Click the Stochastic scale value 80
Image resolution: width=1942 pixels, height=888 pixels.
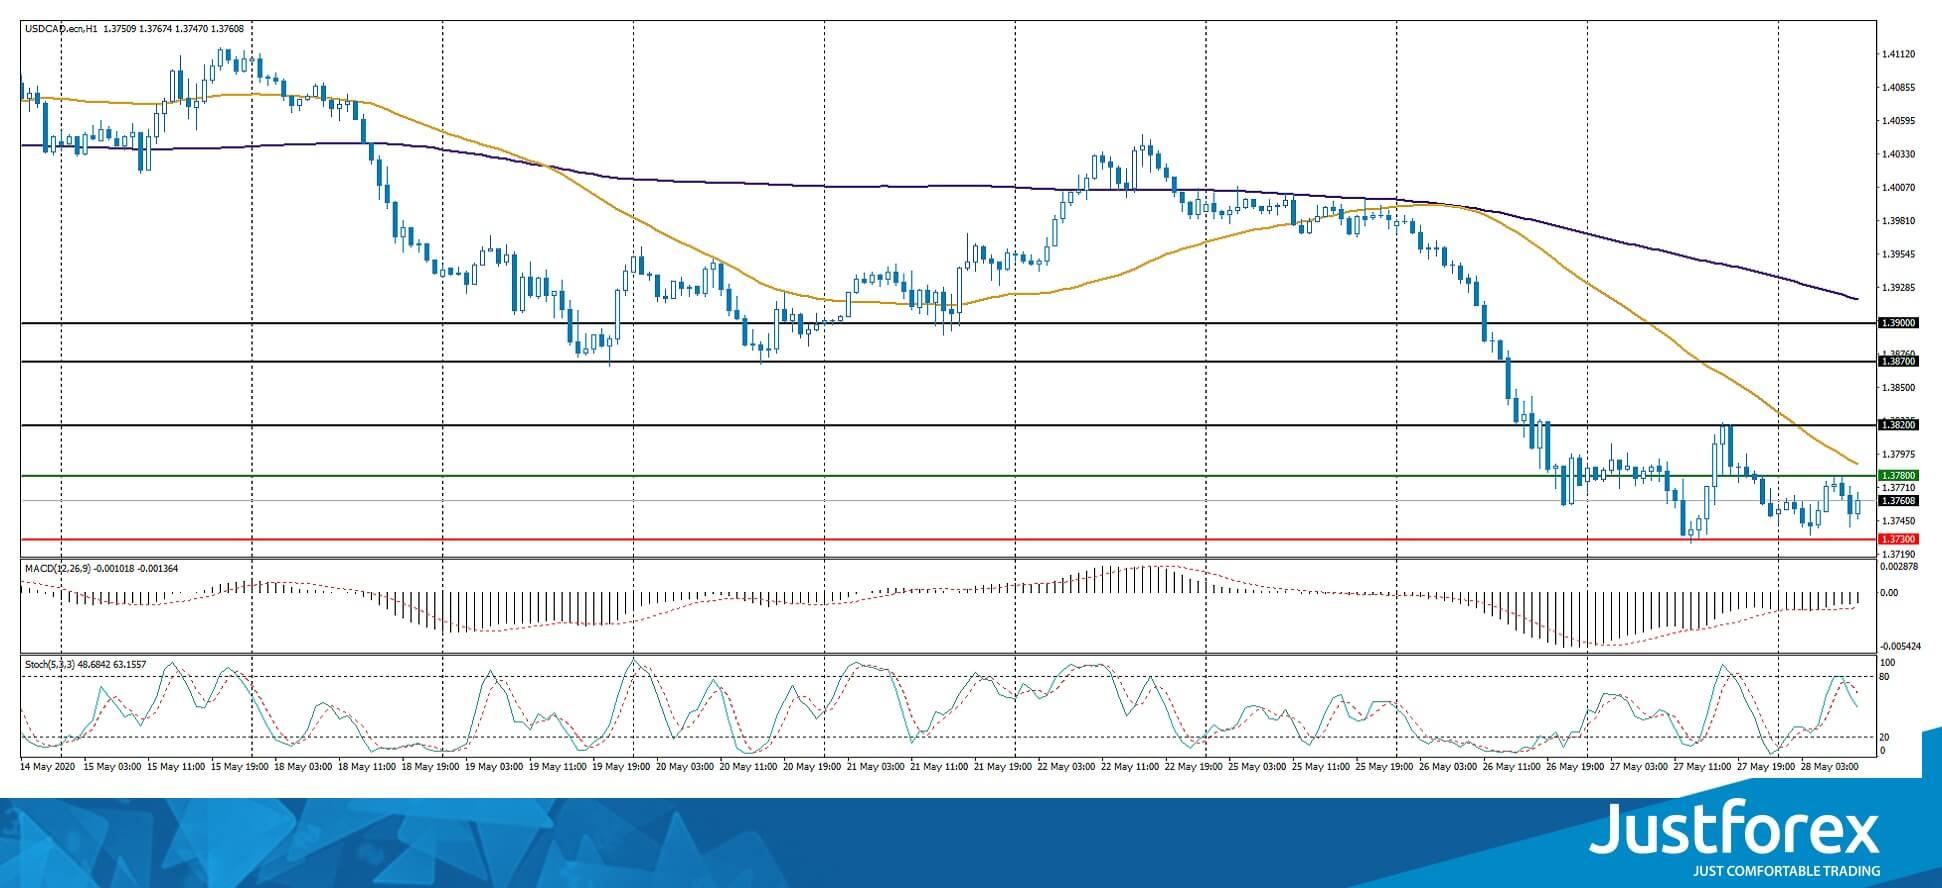1885,677
